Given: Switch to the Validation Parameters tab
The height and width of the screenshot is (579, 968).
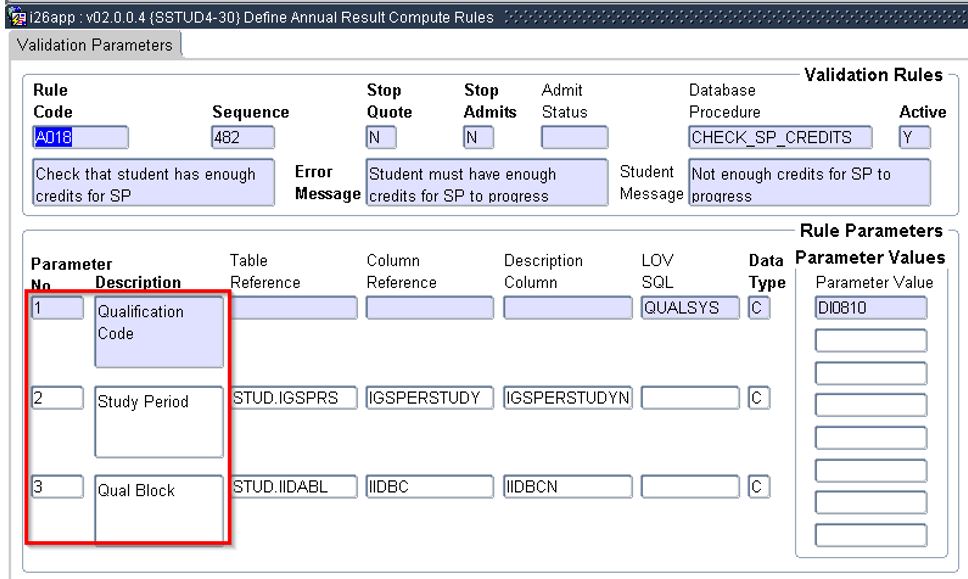Looking at the screenshot, I should point(94,45).
